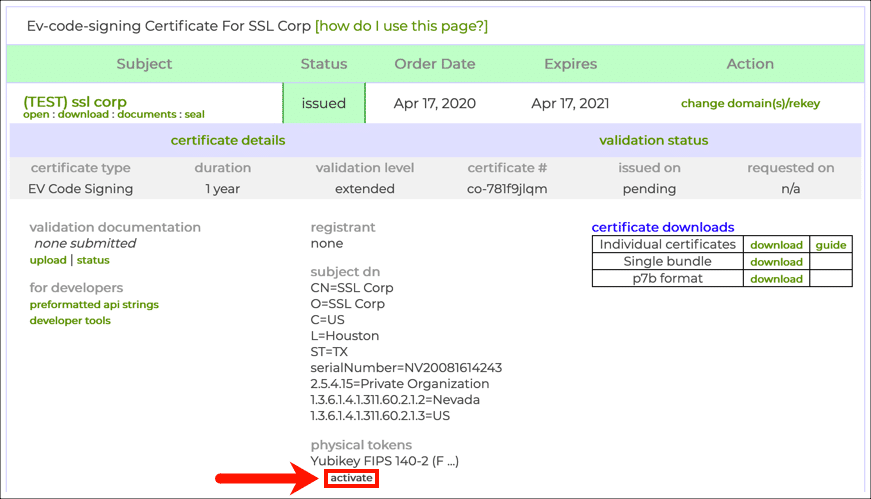Image resolution: width=871 pixels, height=499 pixels.
Task: Download the Single bundle certificate
Action: [x=776, y=262]
